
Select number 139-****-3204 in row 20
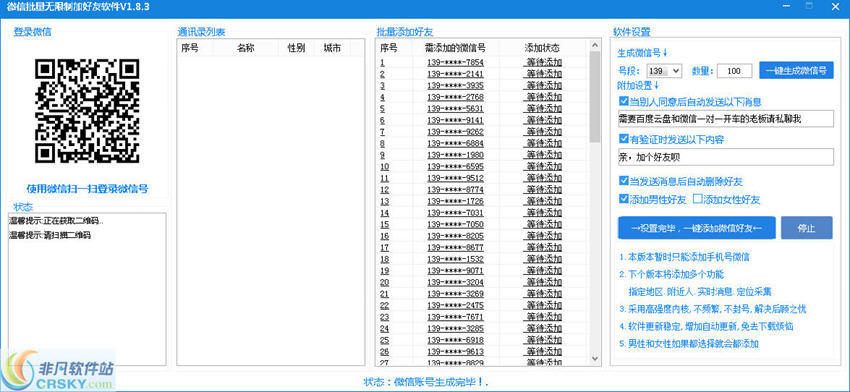455,282
